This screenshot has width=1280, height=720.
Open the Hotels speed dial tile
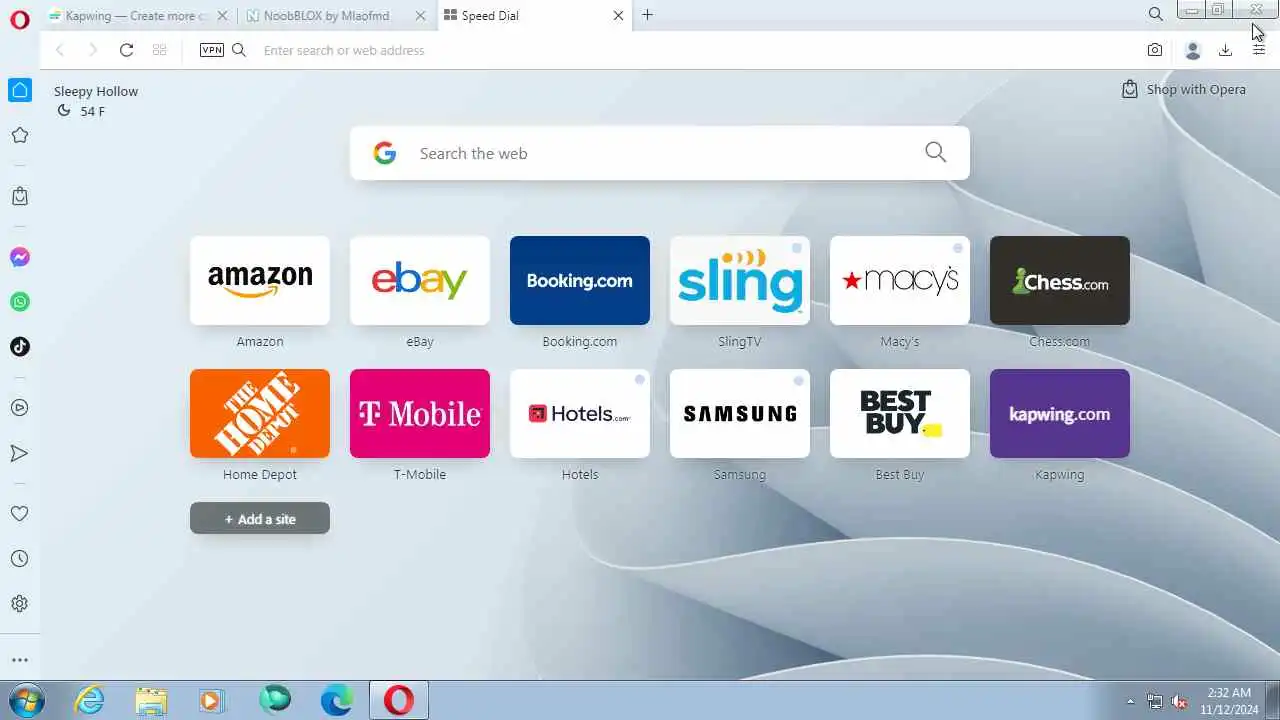point(580,413)
